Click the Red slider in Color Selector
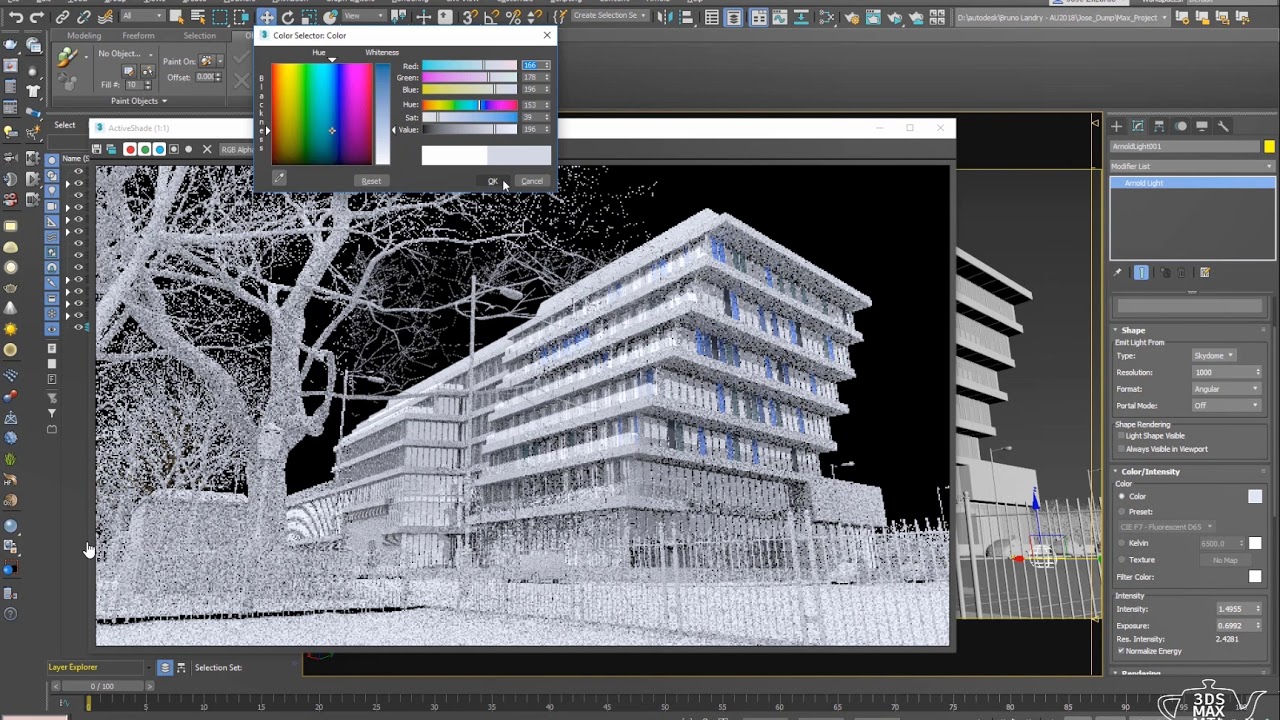 coord(469,66)
